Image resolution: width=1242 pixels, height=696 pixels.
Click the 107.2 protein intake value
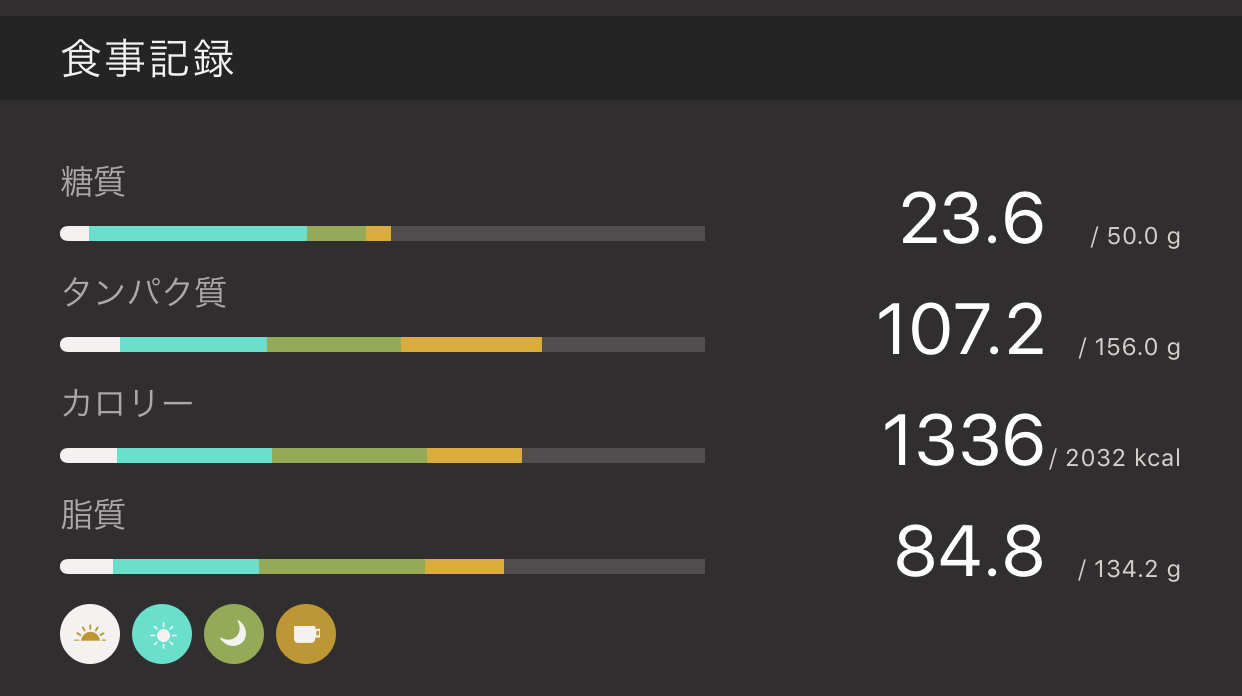point(960,330)
